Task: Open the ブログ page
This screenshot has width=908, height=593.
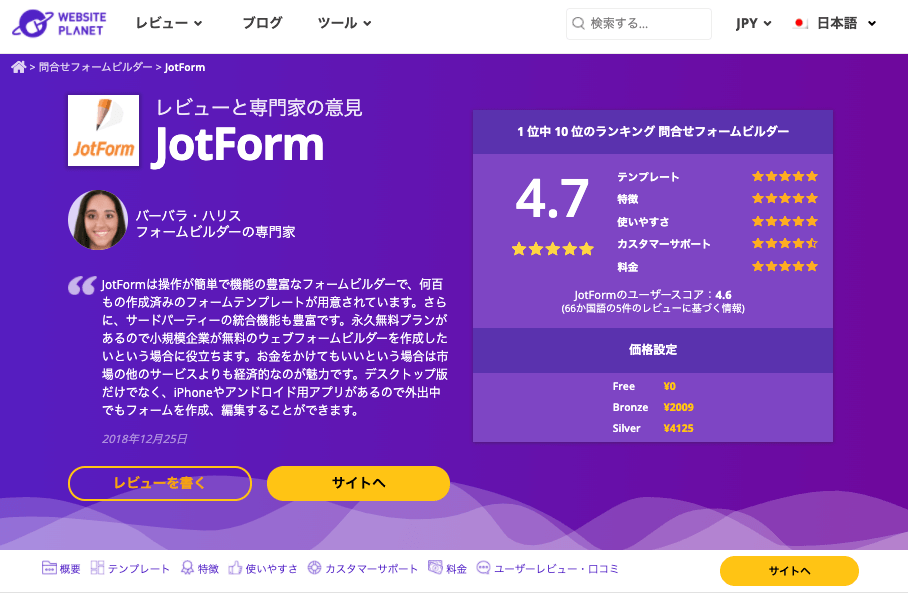Action: (262, 23)
